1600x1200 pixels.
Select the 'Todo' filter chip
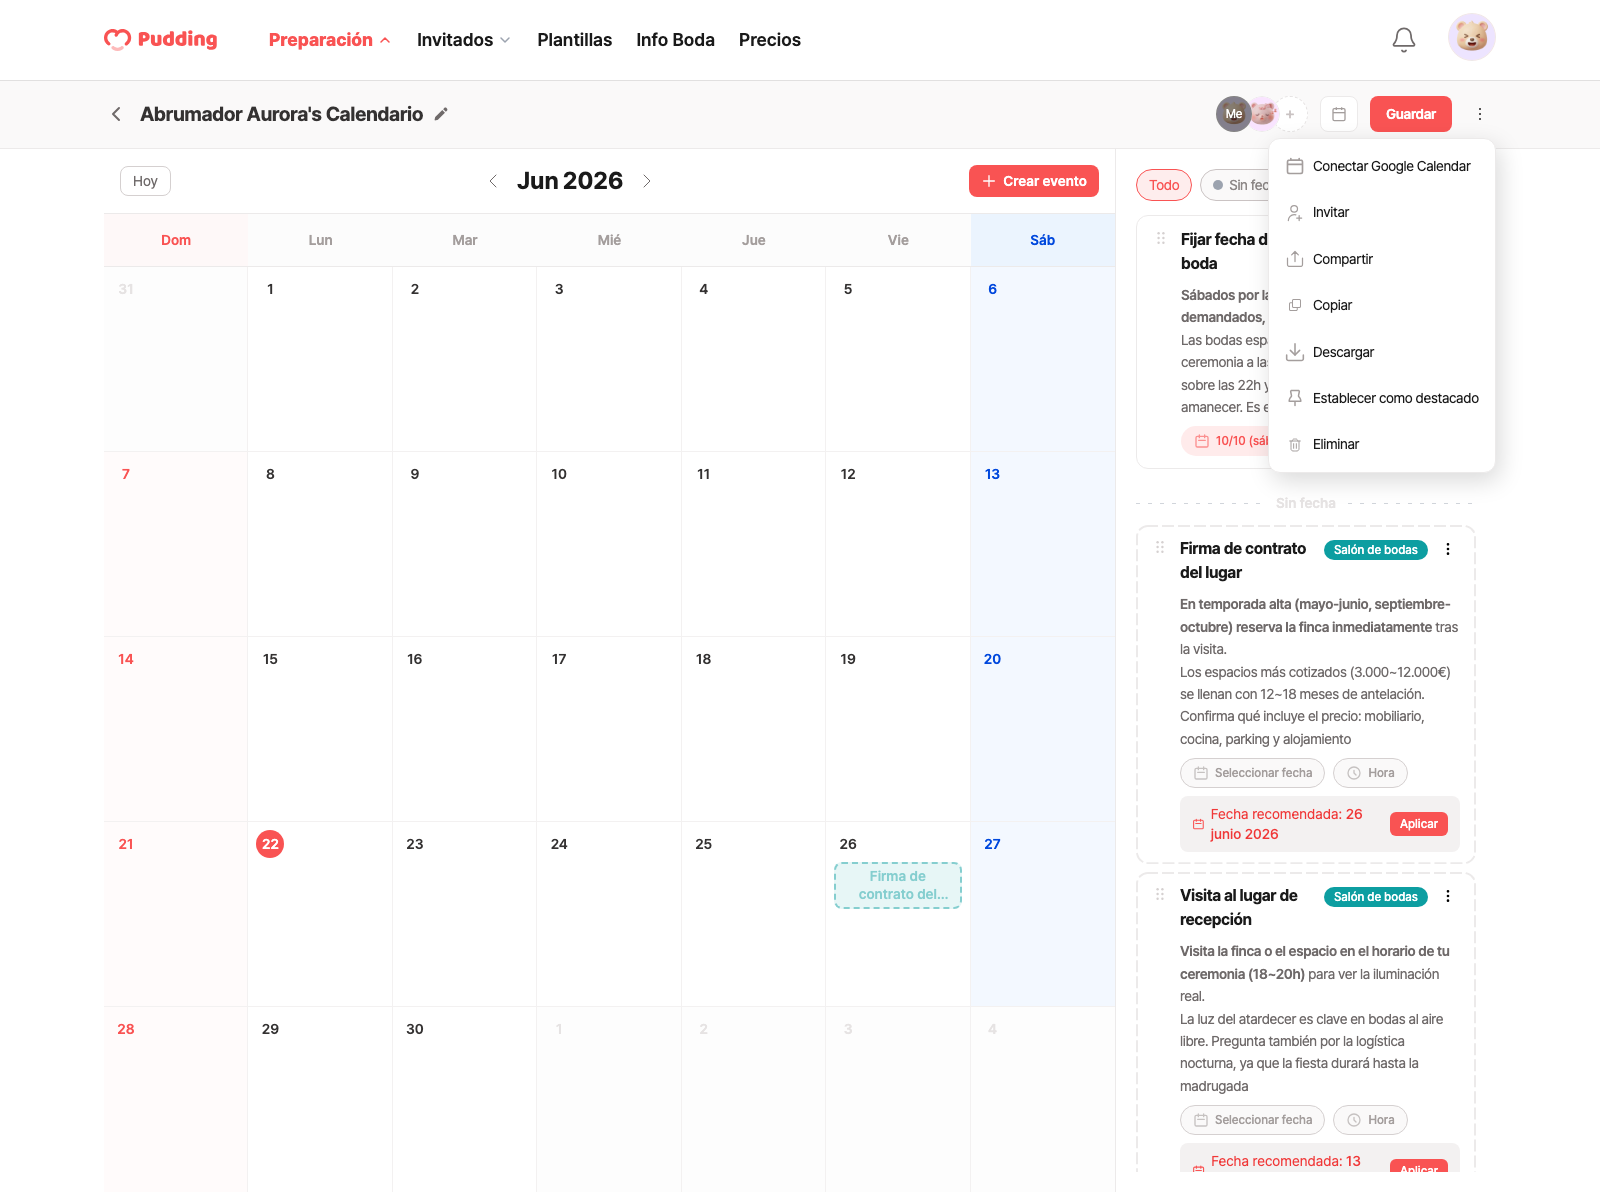point(1164,185)
